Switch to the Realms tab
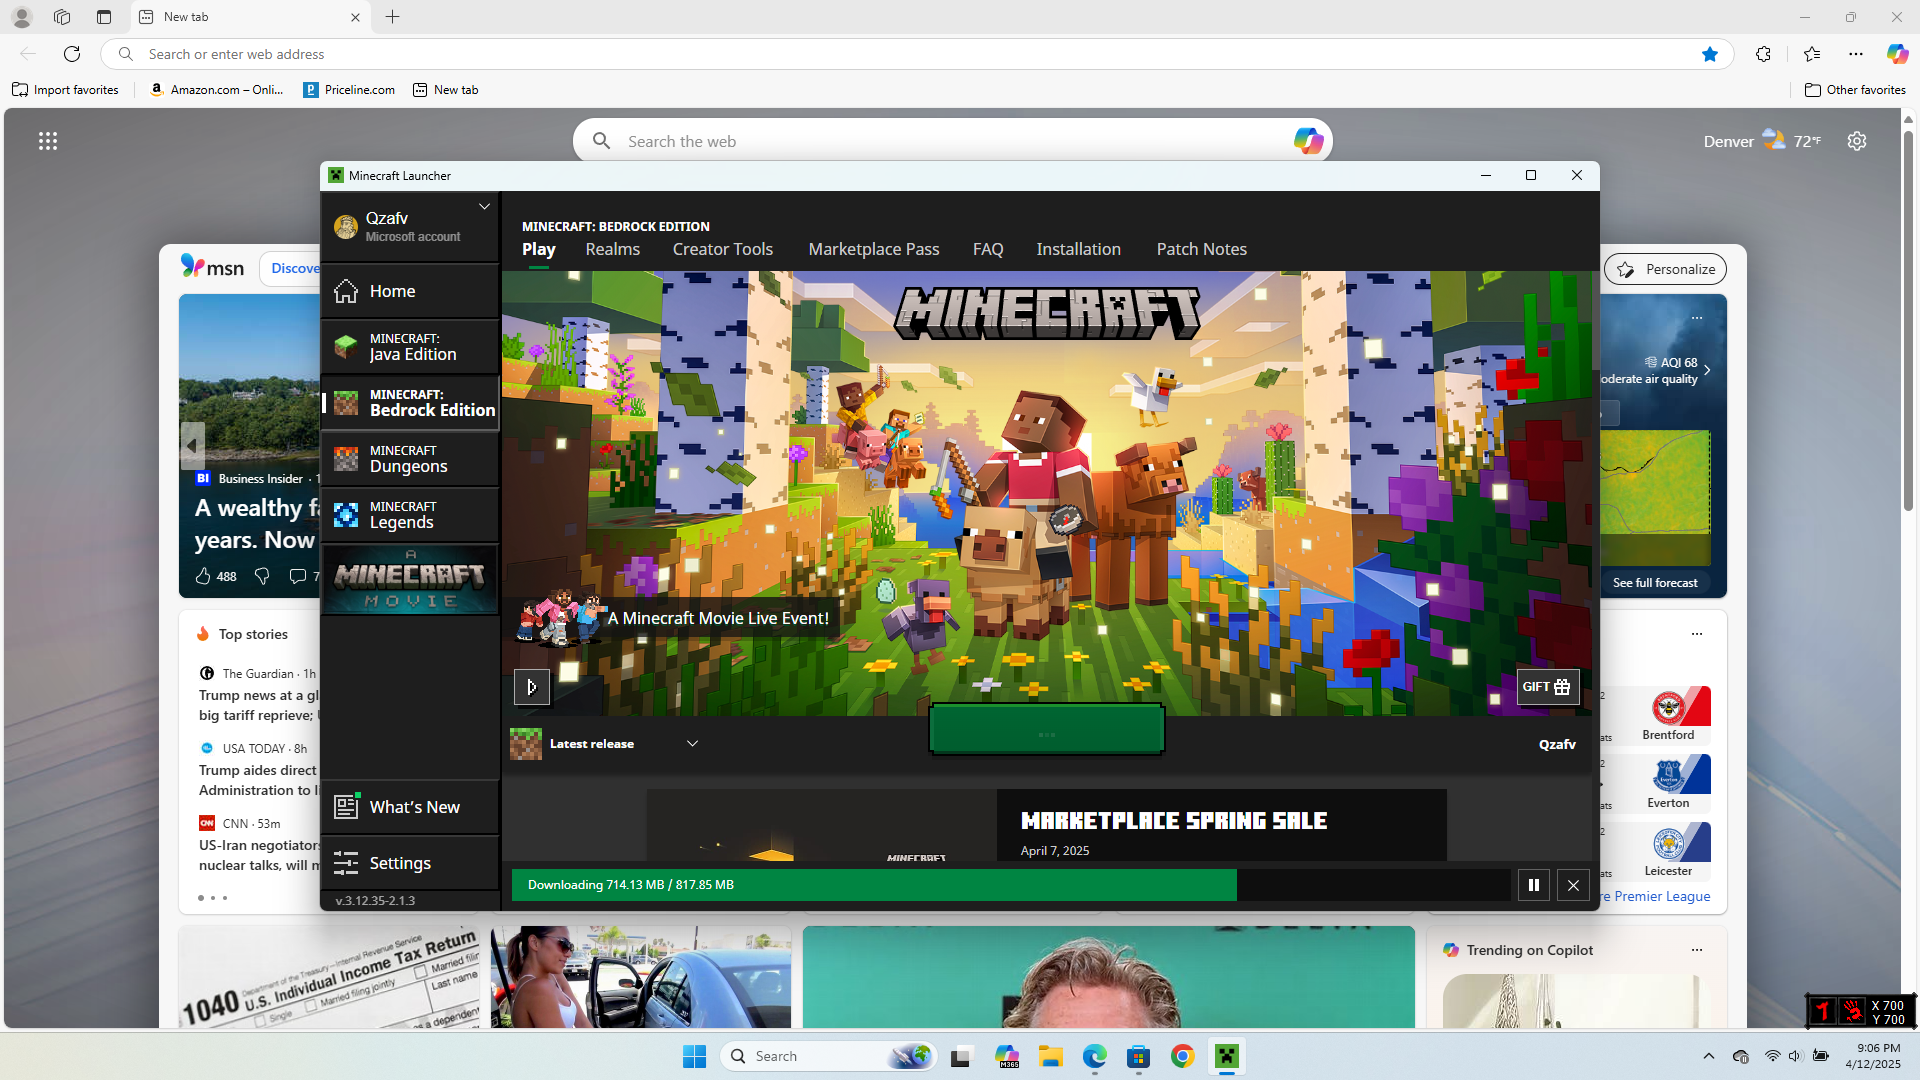The width and height of the screenshot is (1920, 1080). [x=612, y=250]
